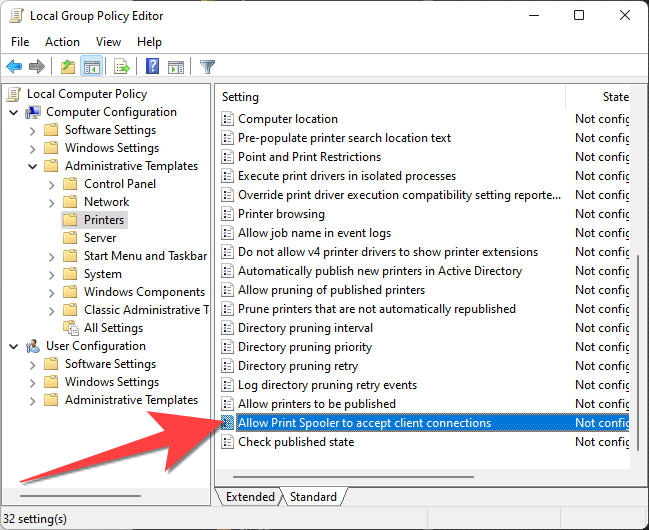Viewport: 649px width, 530px height.
Task: Click the Export List toolbar icon
Action: (x=121, y=67)
